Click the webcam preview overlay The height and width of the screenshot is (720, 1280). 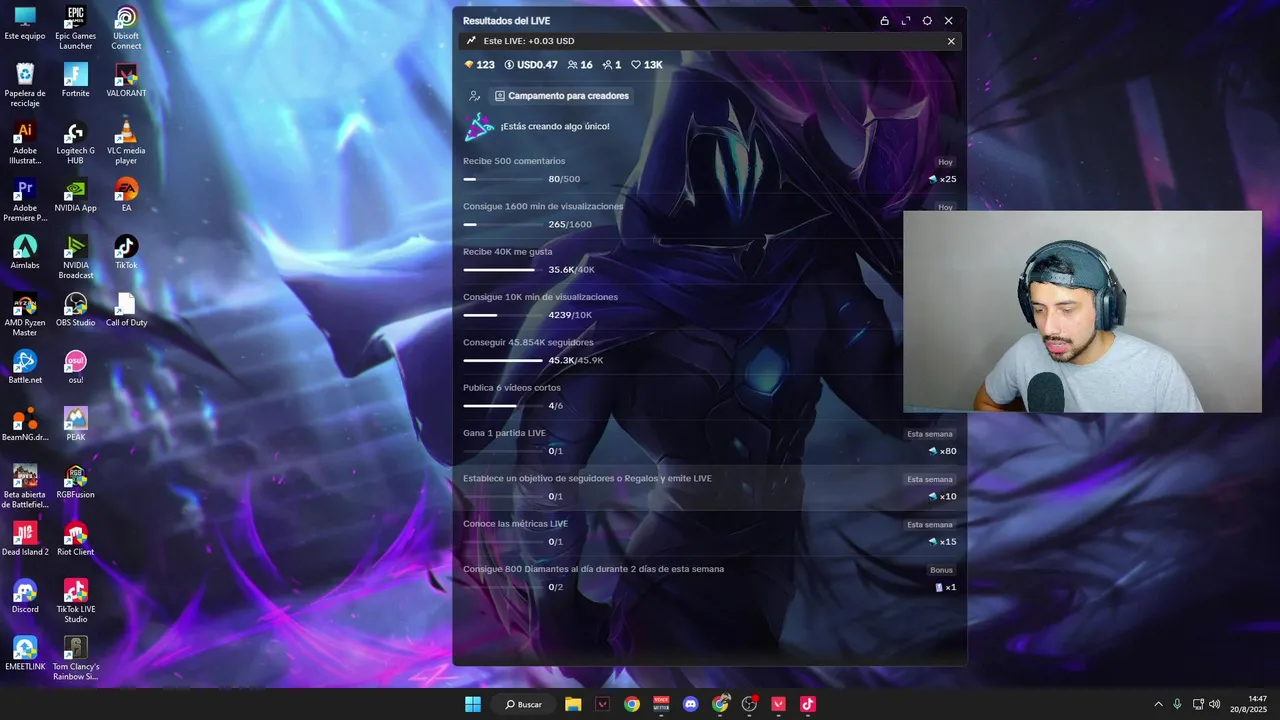(x=1082, y=311)
